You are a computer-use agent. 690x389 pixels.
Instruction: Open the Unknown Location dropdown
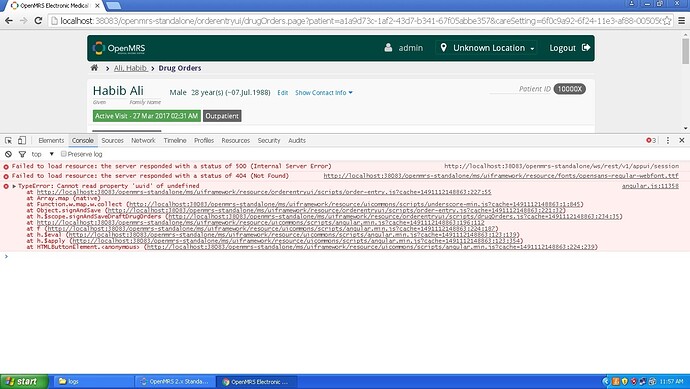488,48
